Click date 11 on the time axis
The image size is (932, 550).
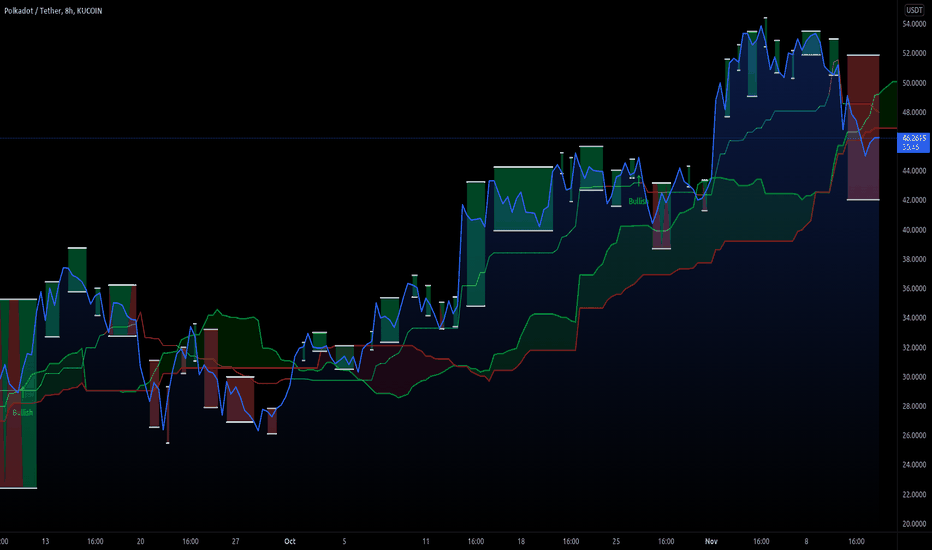426,542
